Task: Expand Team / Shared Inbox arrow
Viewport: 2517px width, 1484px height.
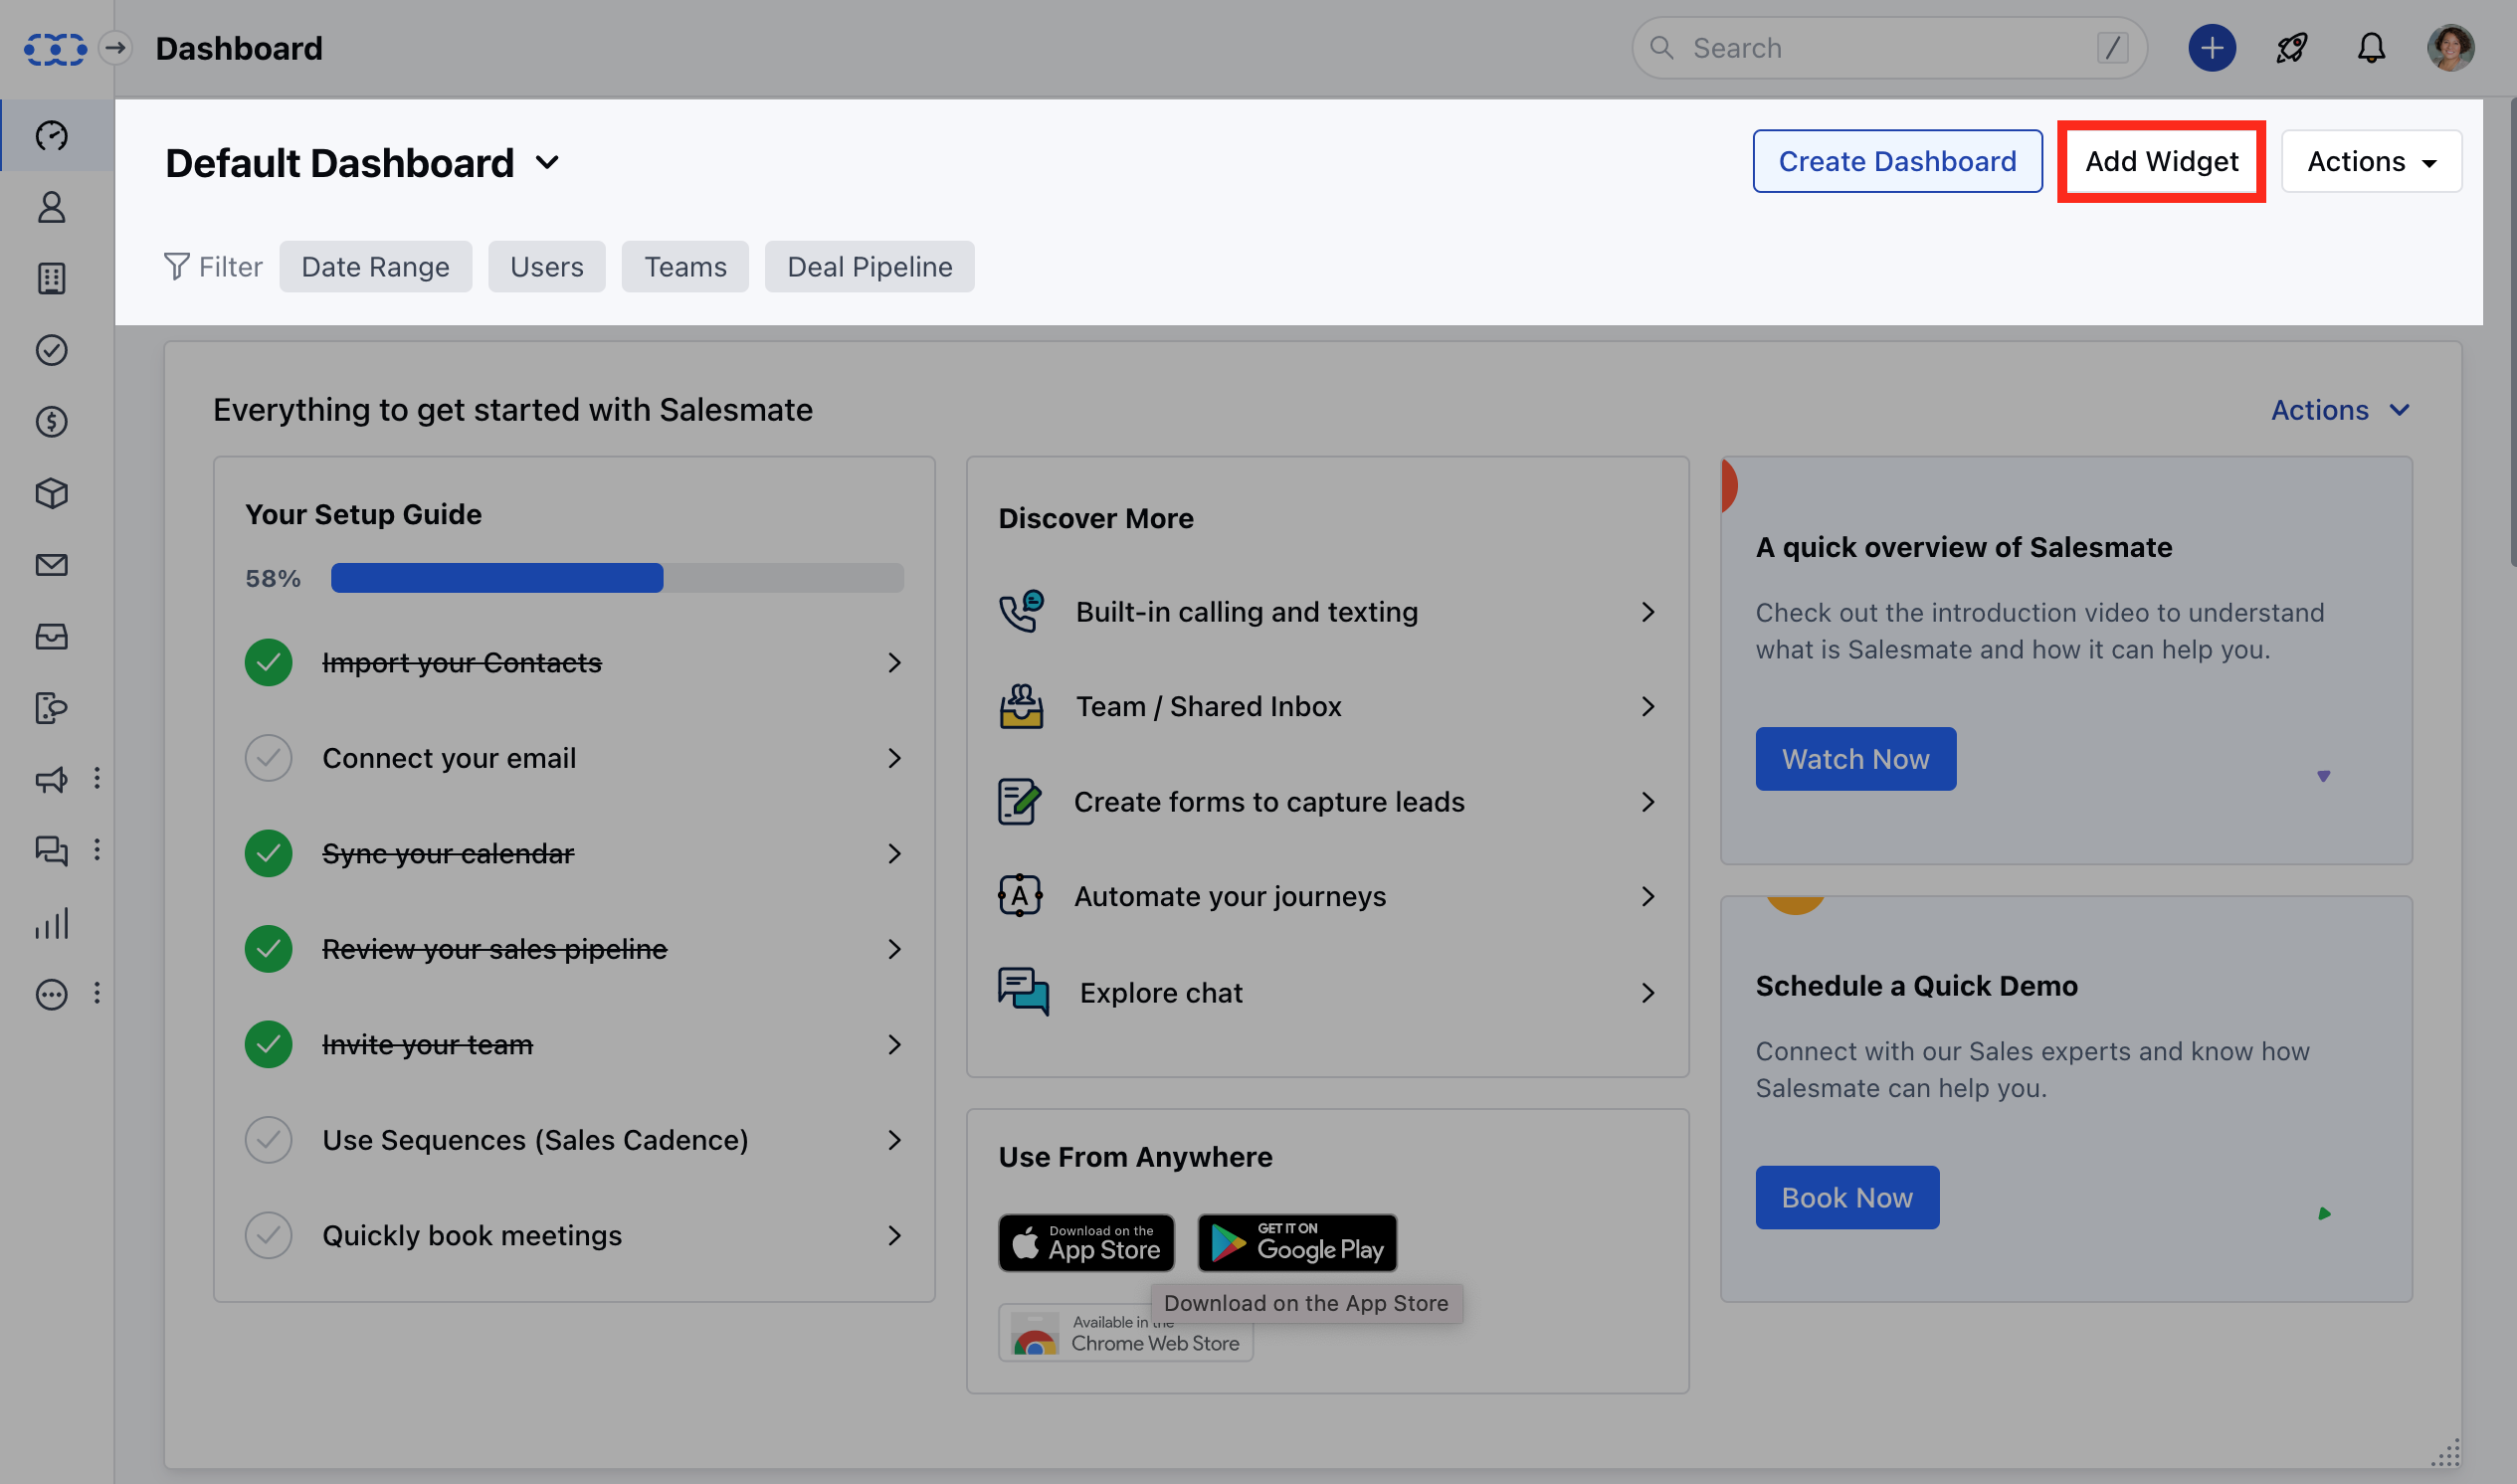Action: pos(1648,706)
